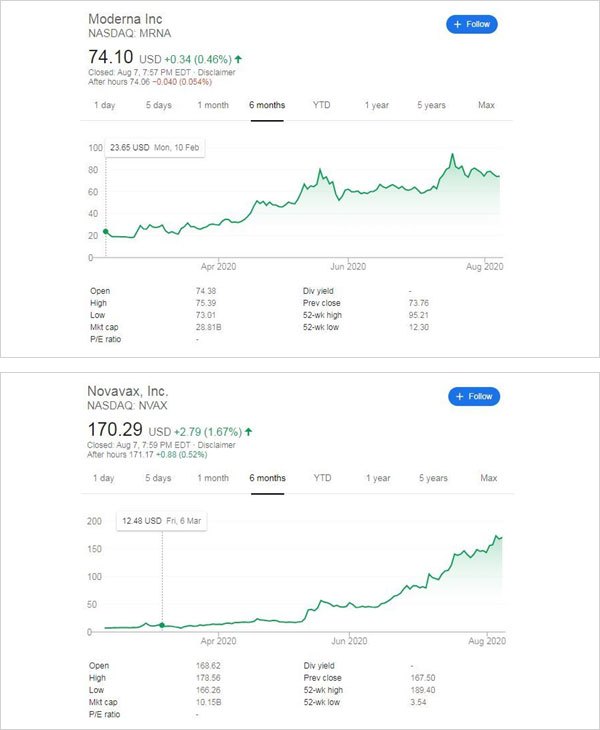Viewport: 600px width, 730px height.
Task: Select 1 day range on Moderna chart
Action: pyautogui.click(x=104, y=105)
